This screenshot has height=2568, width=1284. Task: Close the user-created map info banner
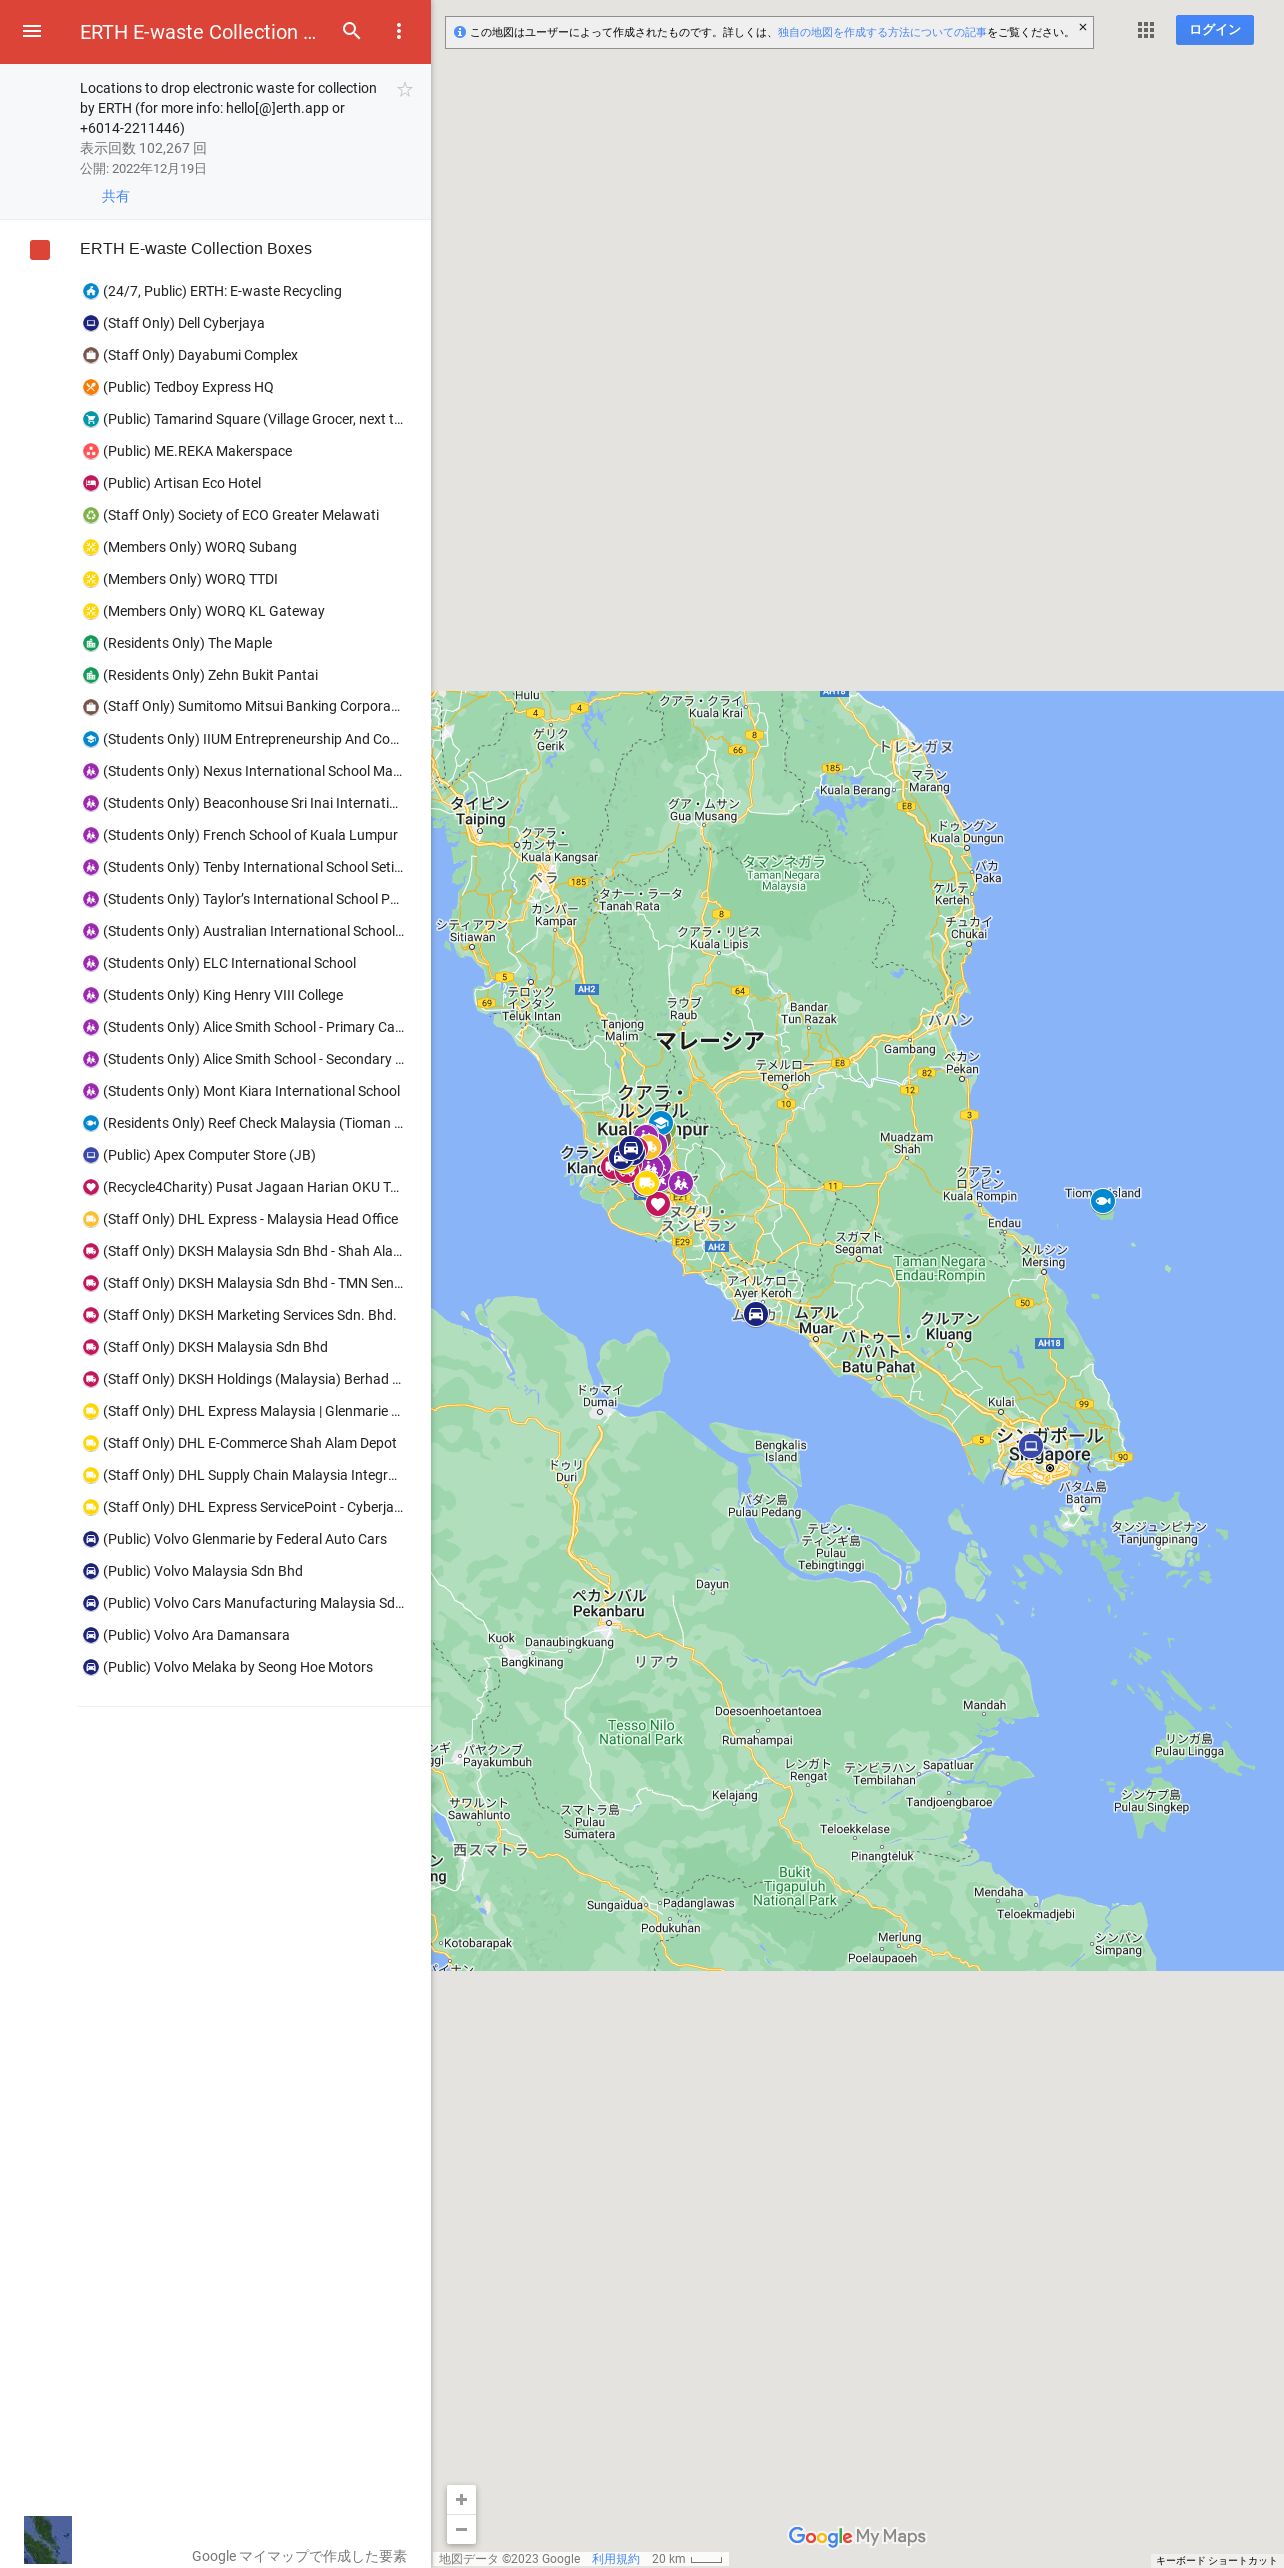point(1082,27)
